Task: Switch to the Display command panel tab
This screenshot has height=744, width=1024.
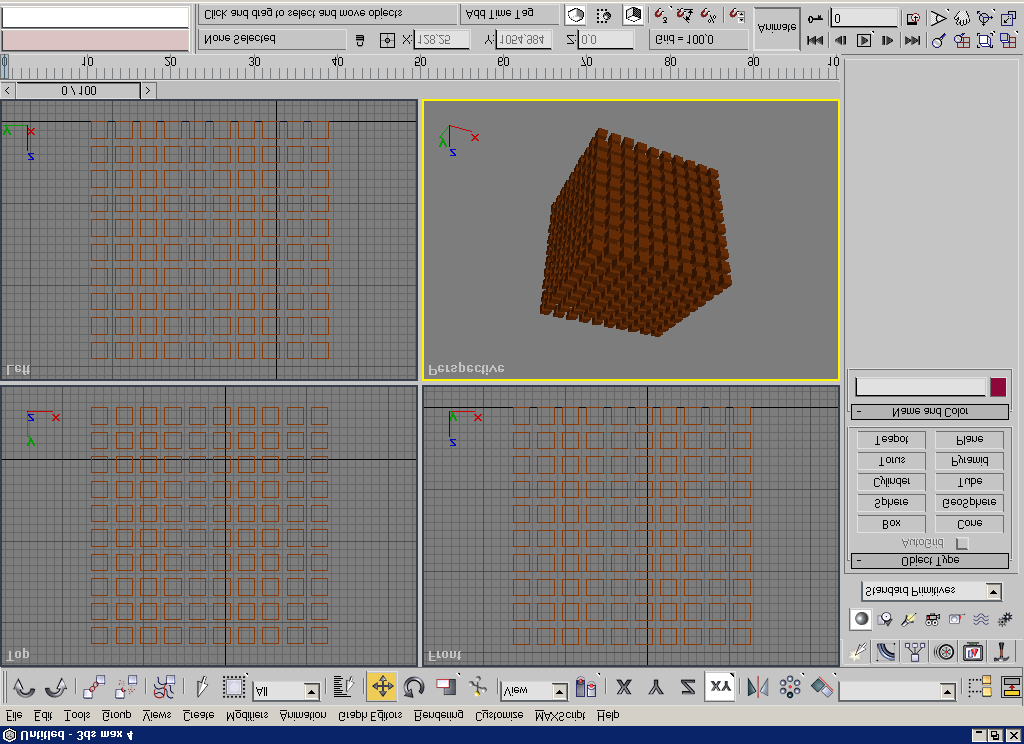Action: coord(973,651)
